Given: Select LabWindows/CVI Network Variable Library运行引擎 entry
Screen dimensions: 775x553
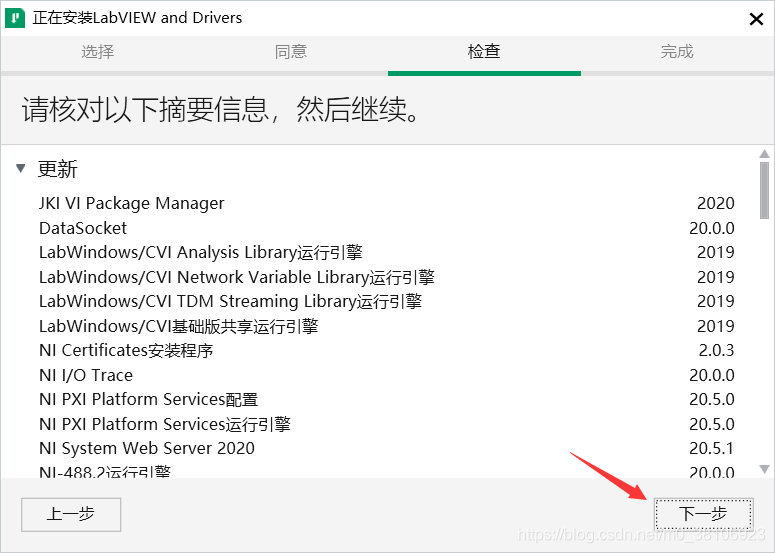Looking at the screenshot, I should (x=387, y=277).
